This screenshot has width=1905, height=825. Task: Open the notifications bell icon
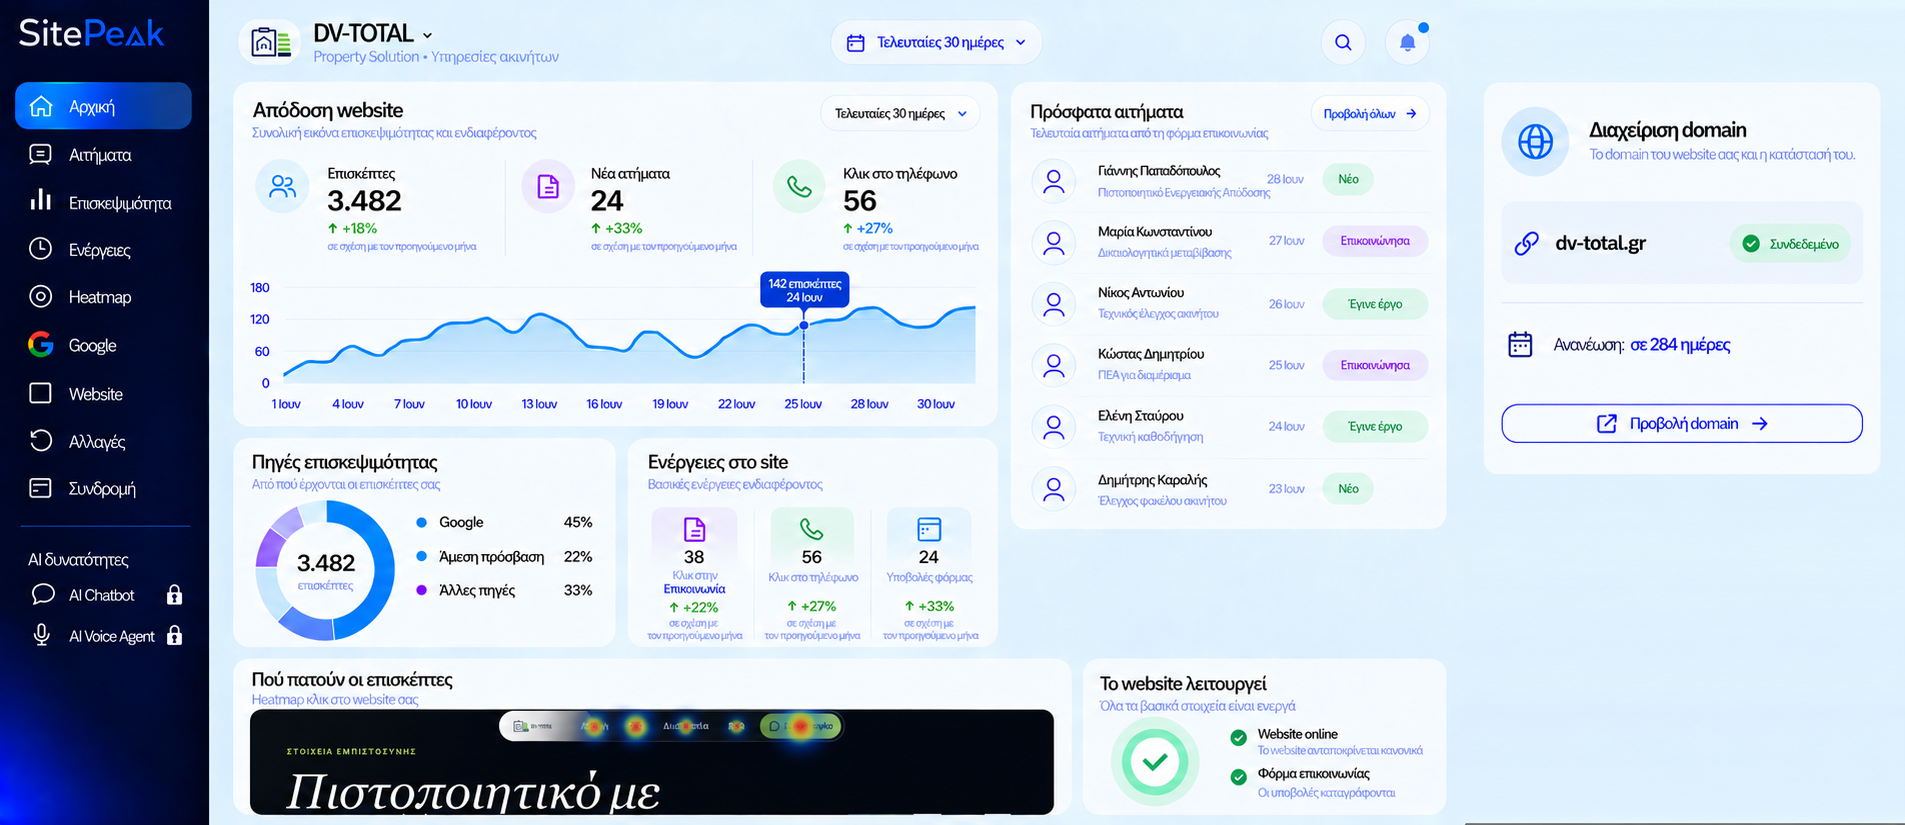[x=1407, y=42]
